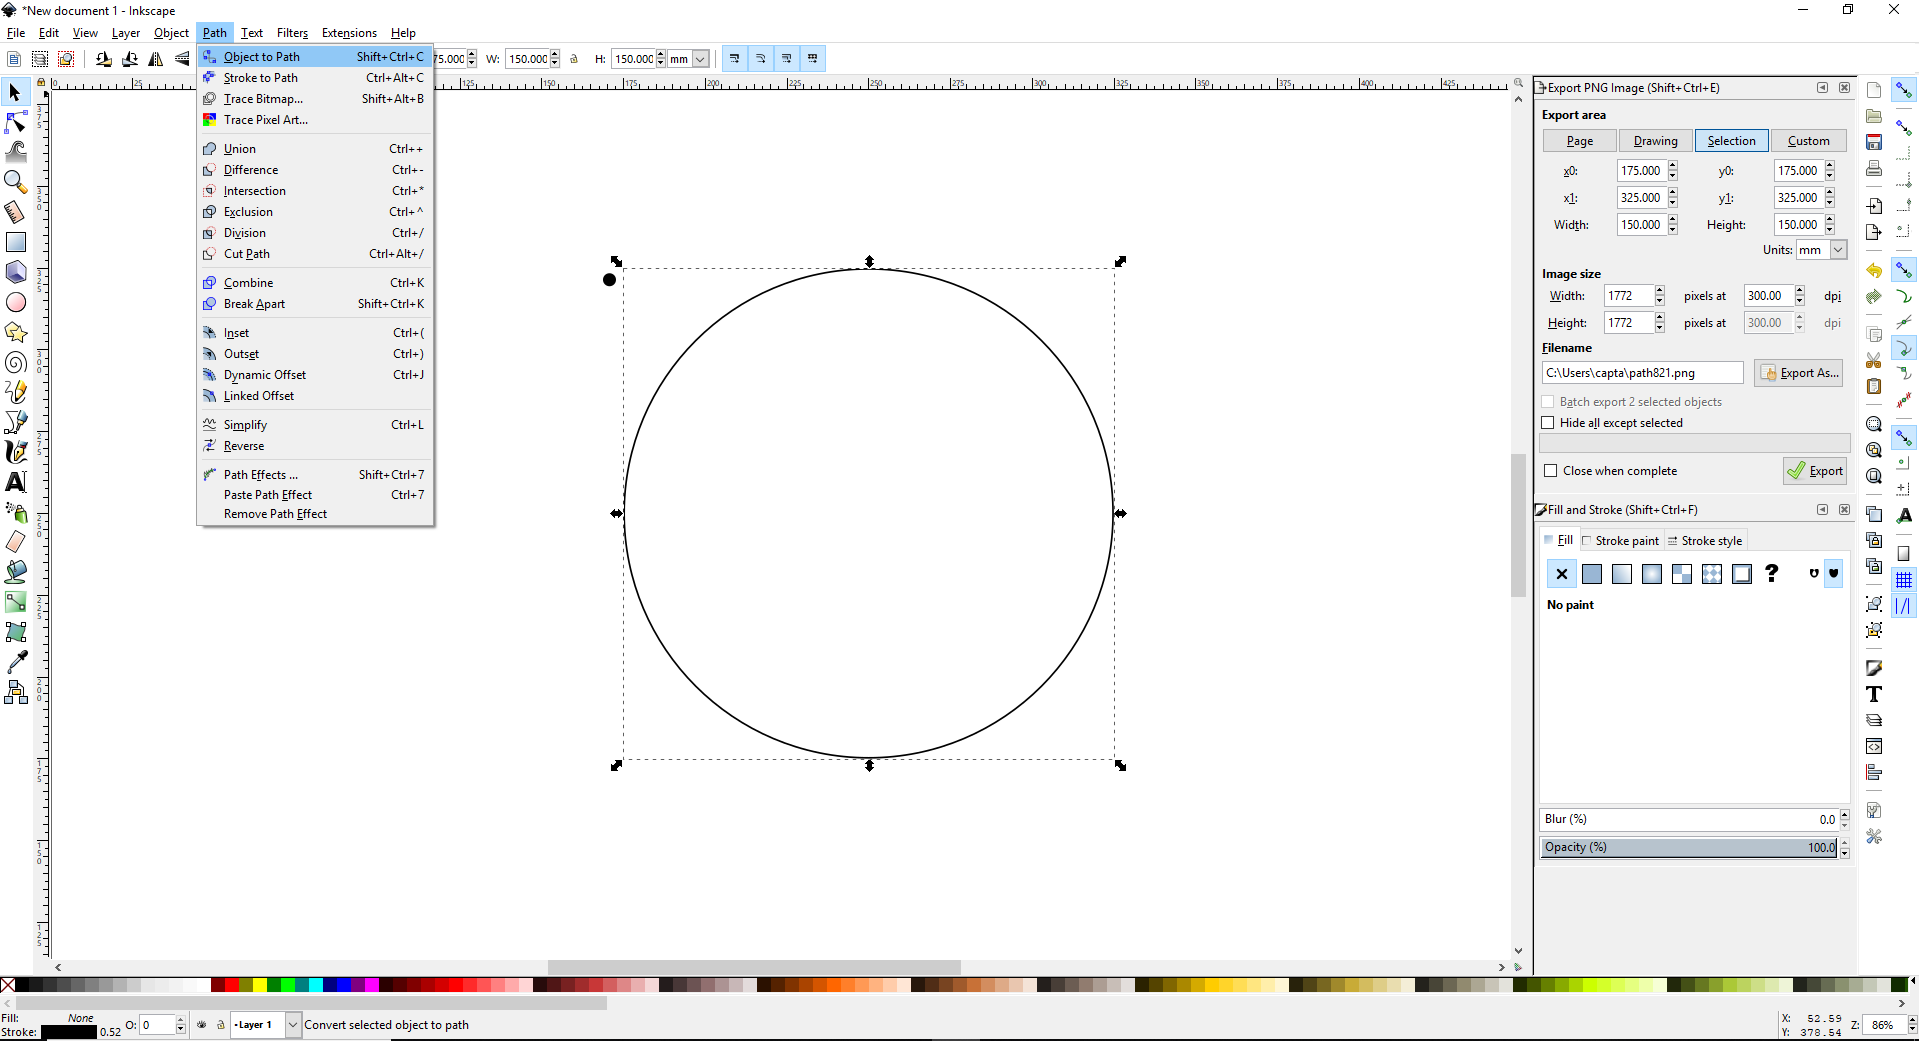
Task: Choose Break Apart from Path menu
Action: (315, 304)
